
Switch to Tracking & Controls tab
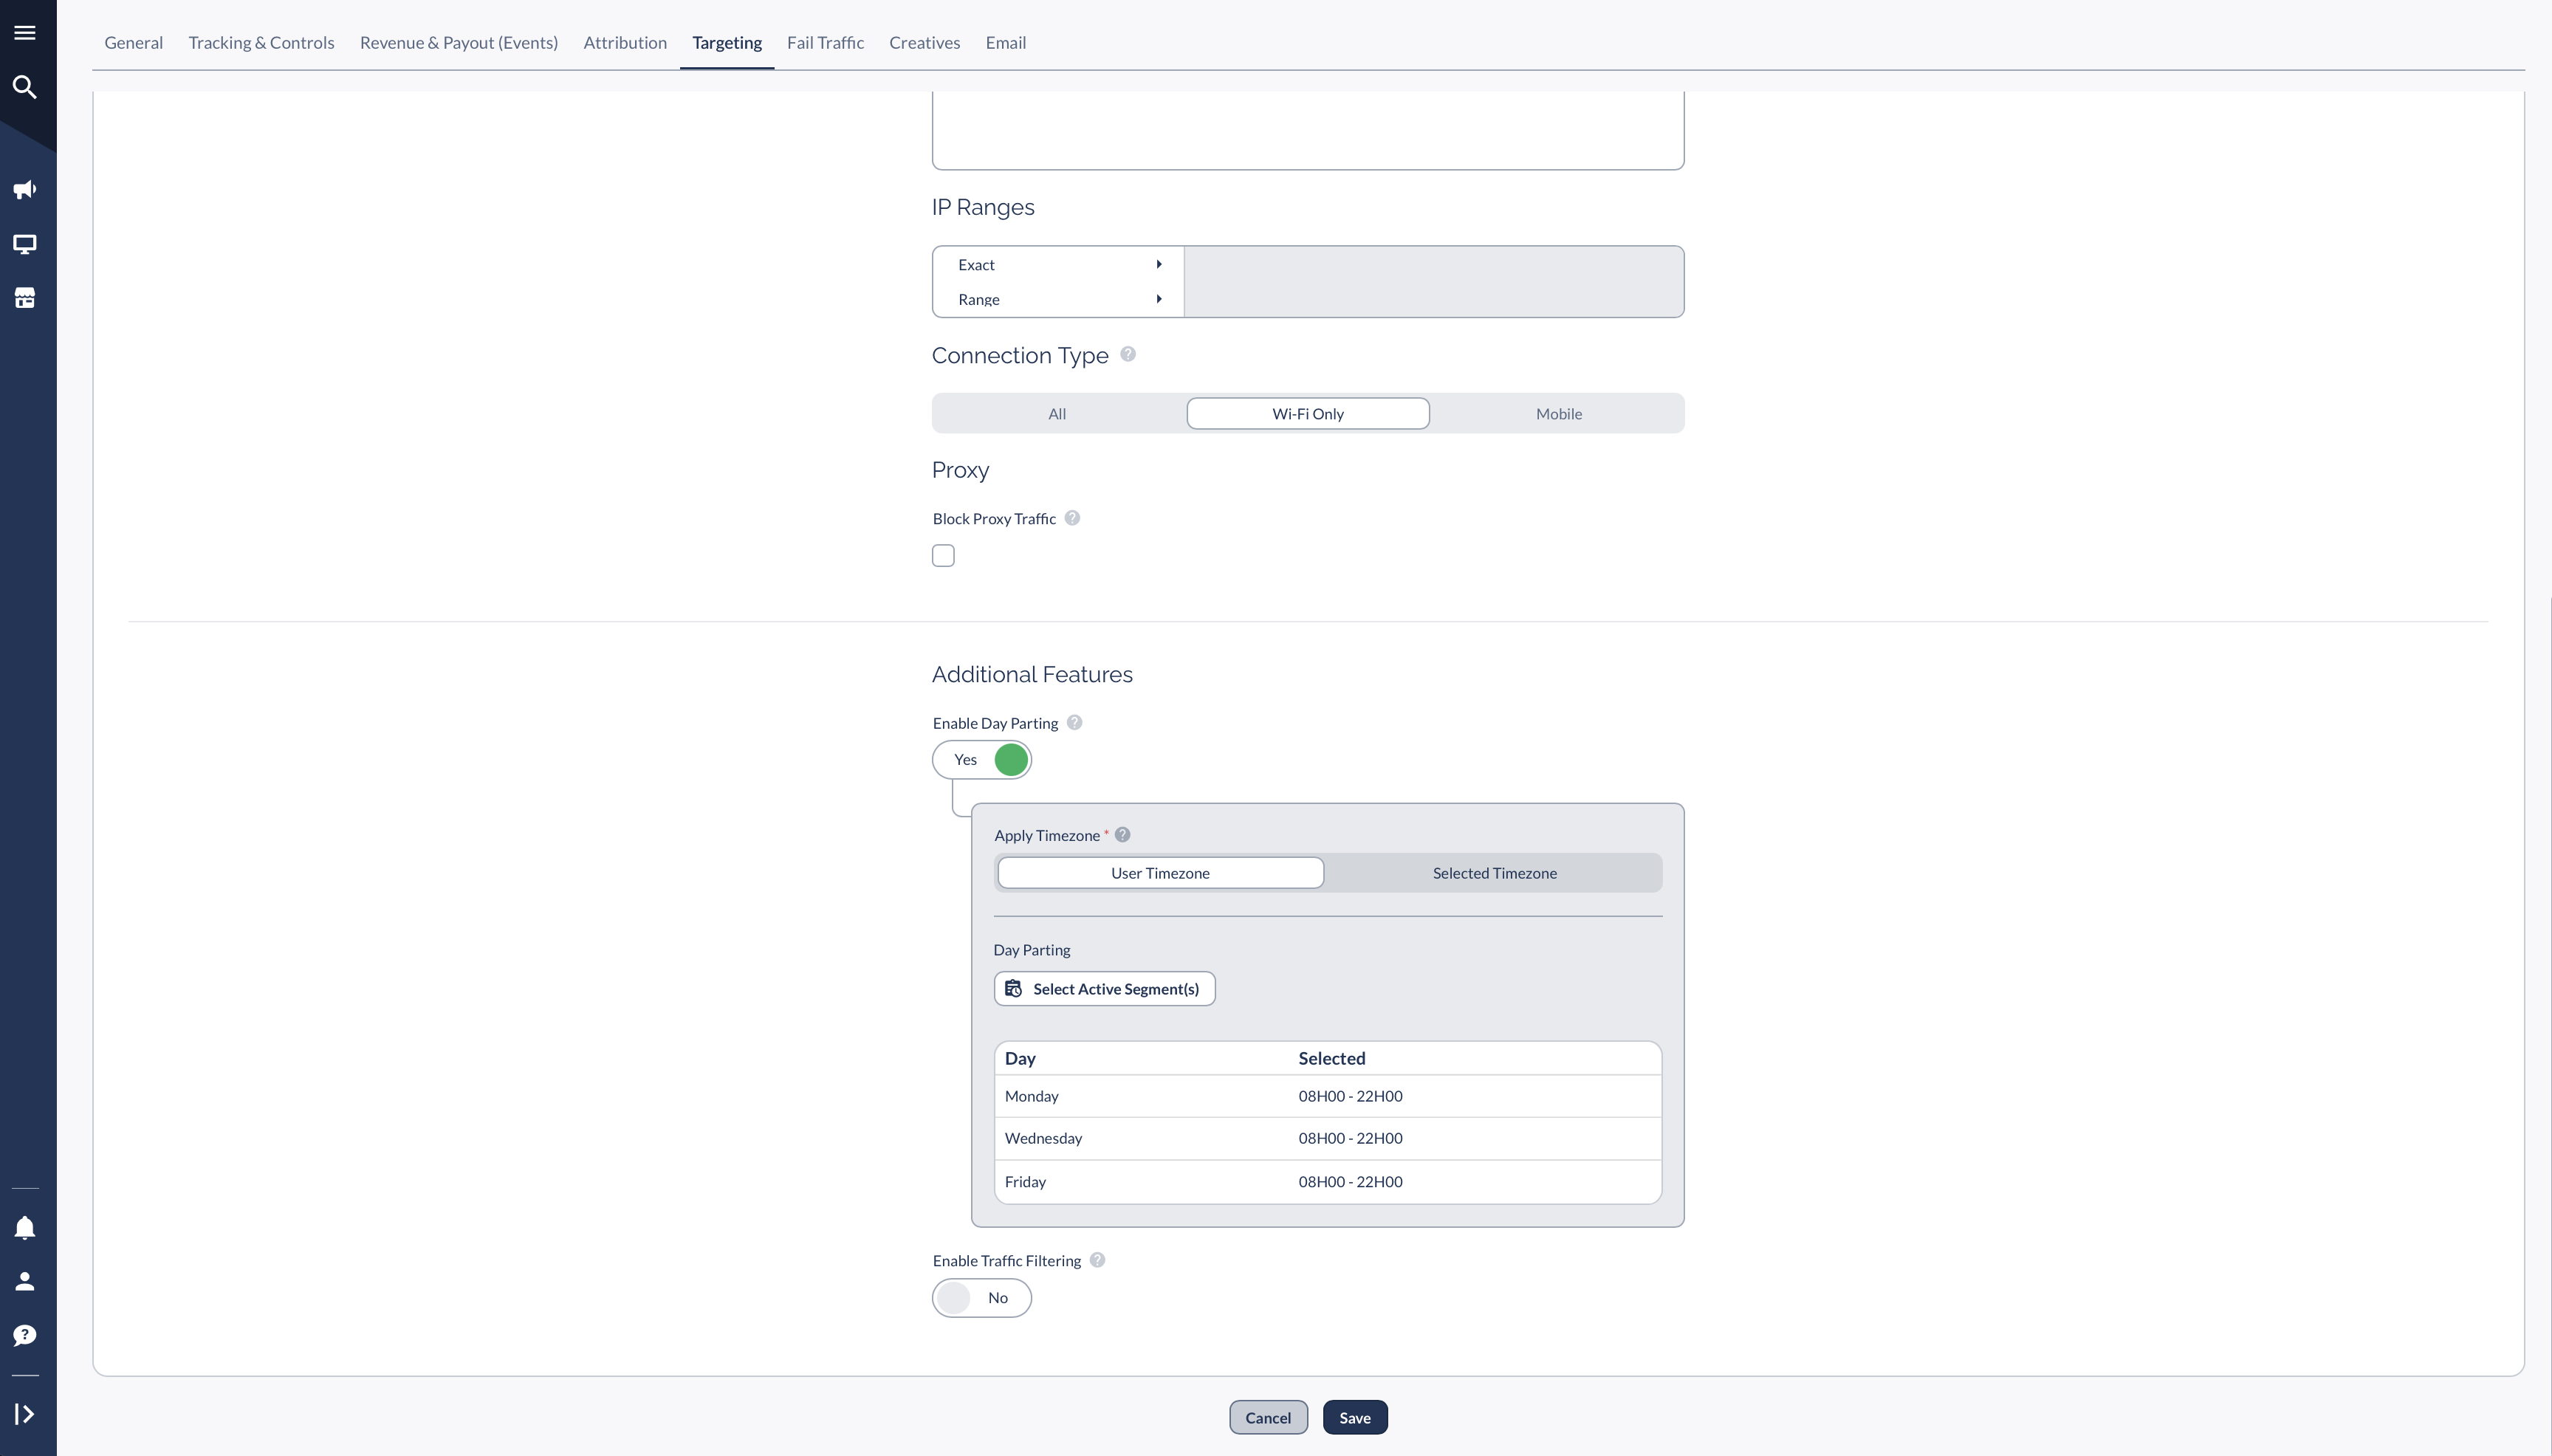tap(262, 42)
